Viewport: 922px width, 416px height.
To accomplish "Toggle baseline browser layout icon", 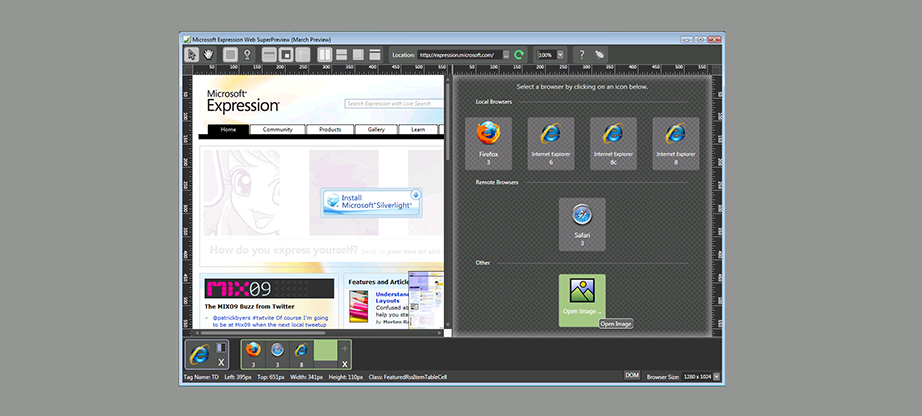I will 221,348.
